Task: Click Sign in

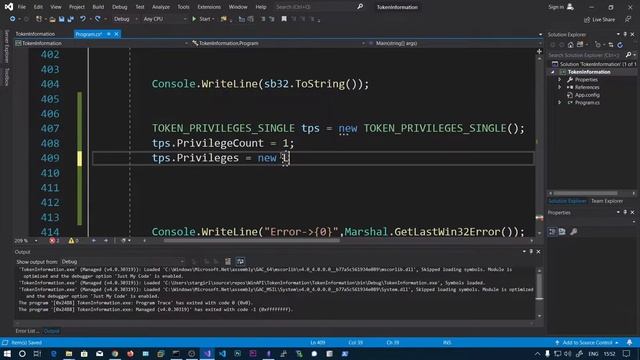Action: coord(561,7)
